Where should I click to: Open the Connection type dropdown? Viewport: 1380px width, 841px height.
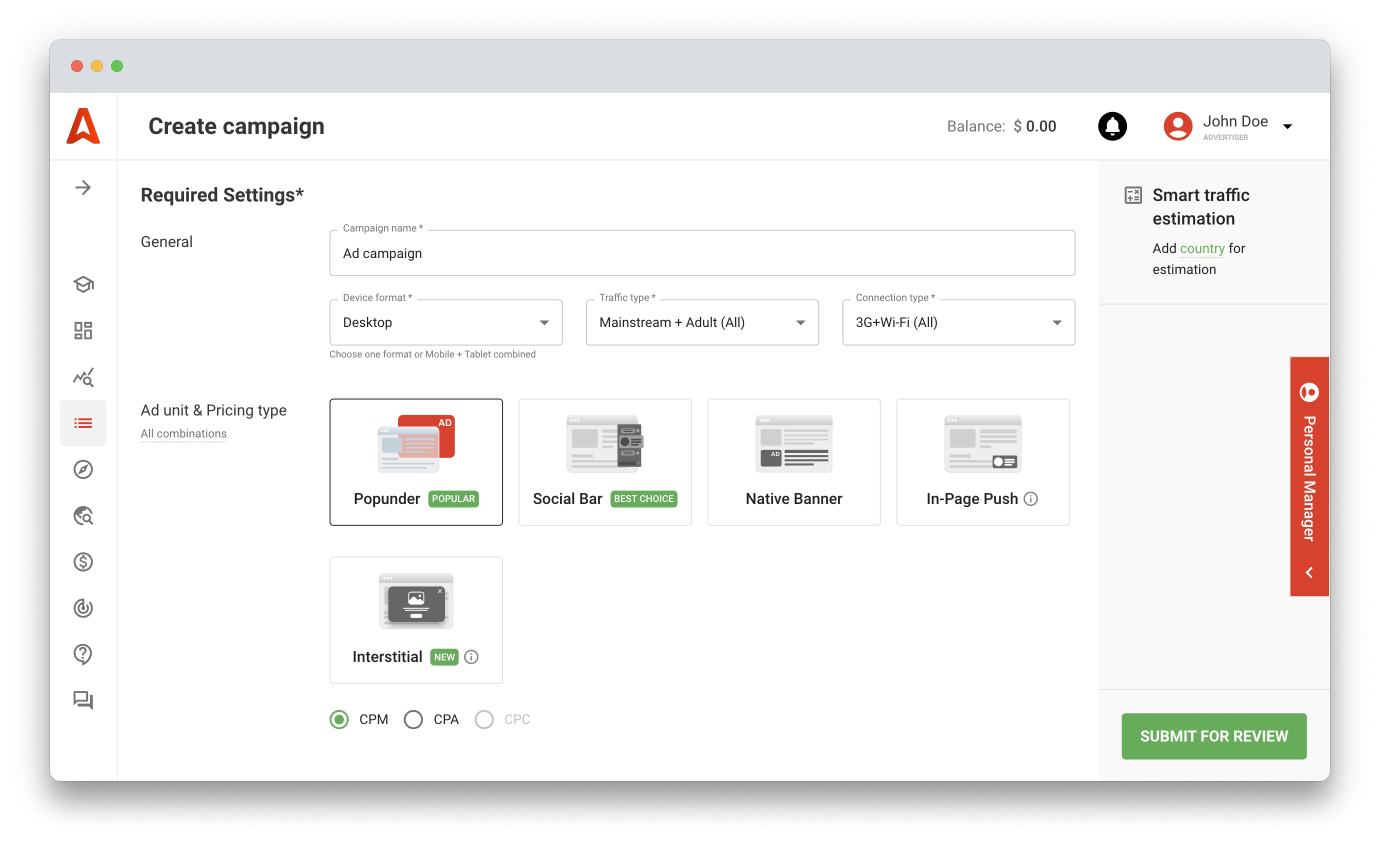coord(958,323)
